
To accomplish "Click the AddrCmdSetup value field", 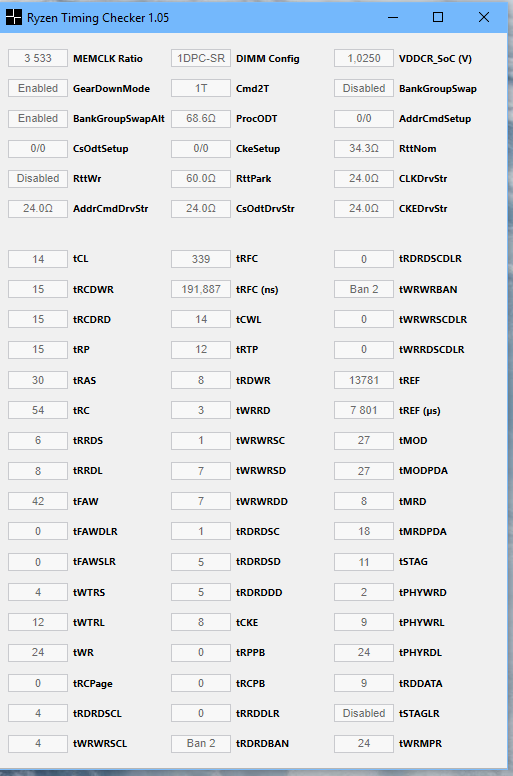I will point(364,118).
